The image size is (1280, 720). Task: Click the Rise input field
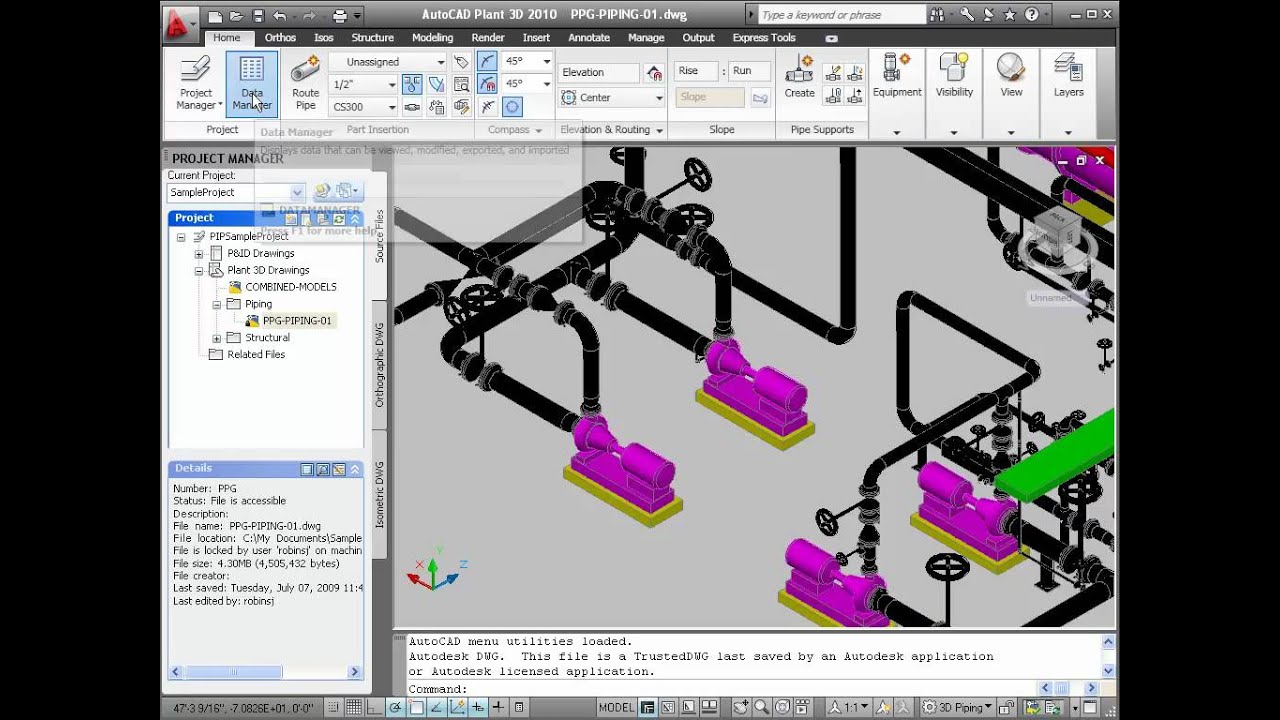(696, 71)
